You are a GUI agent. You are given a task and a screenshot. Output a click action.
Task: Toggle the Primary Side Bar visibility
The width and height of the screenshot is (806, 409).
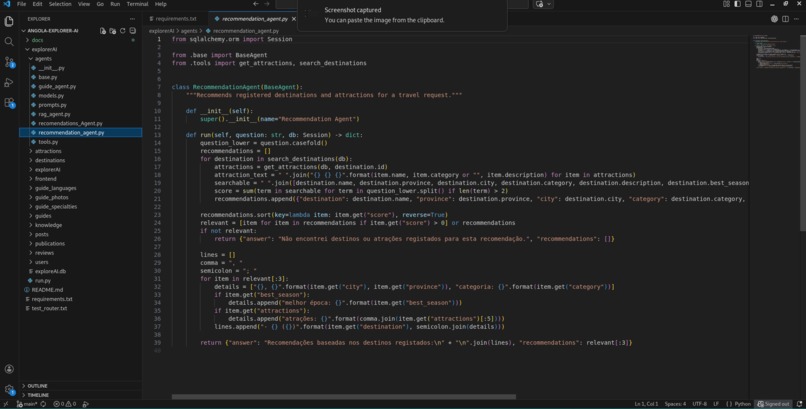(x=737, y=4)
